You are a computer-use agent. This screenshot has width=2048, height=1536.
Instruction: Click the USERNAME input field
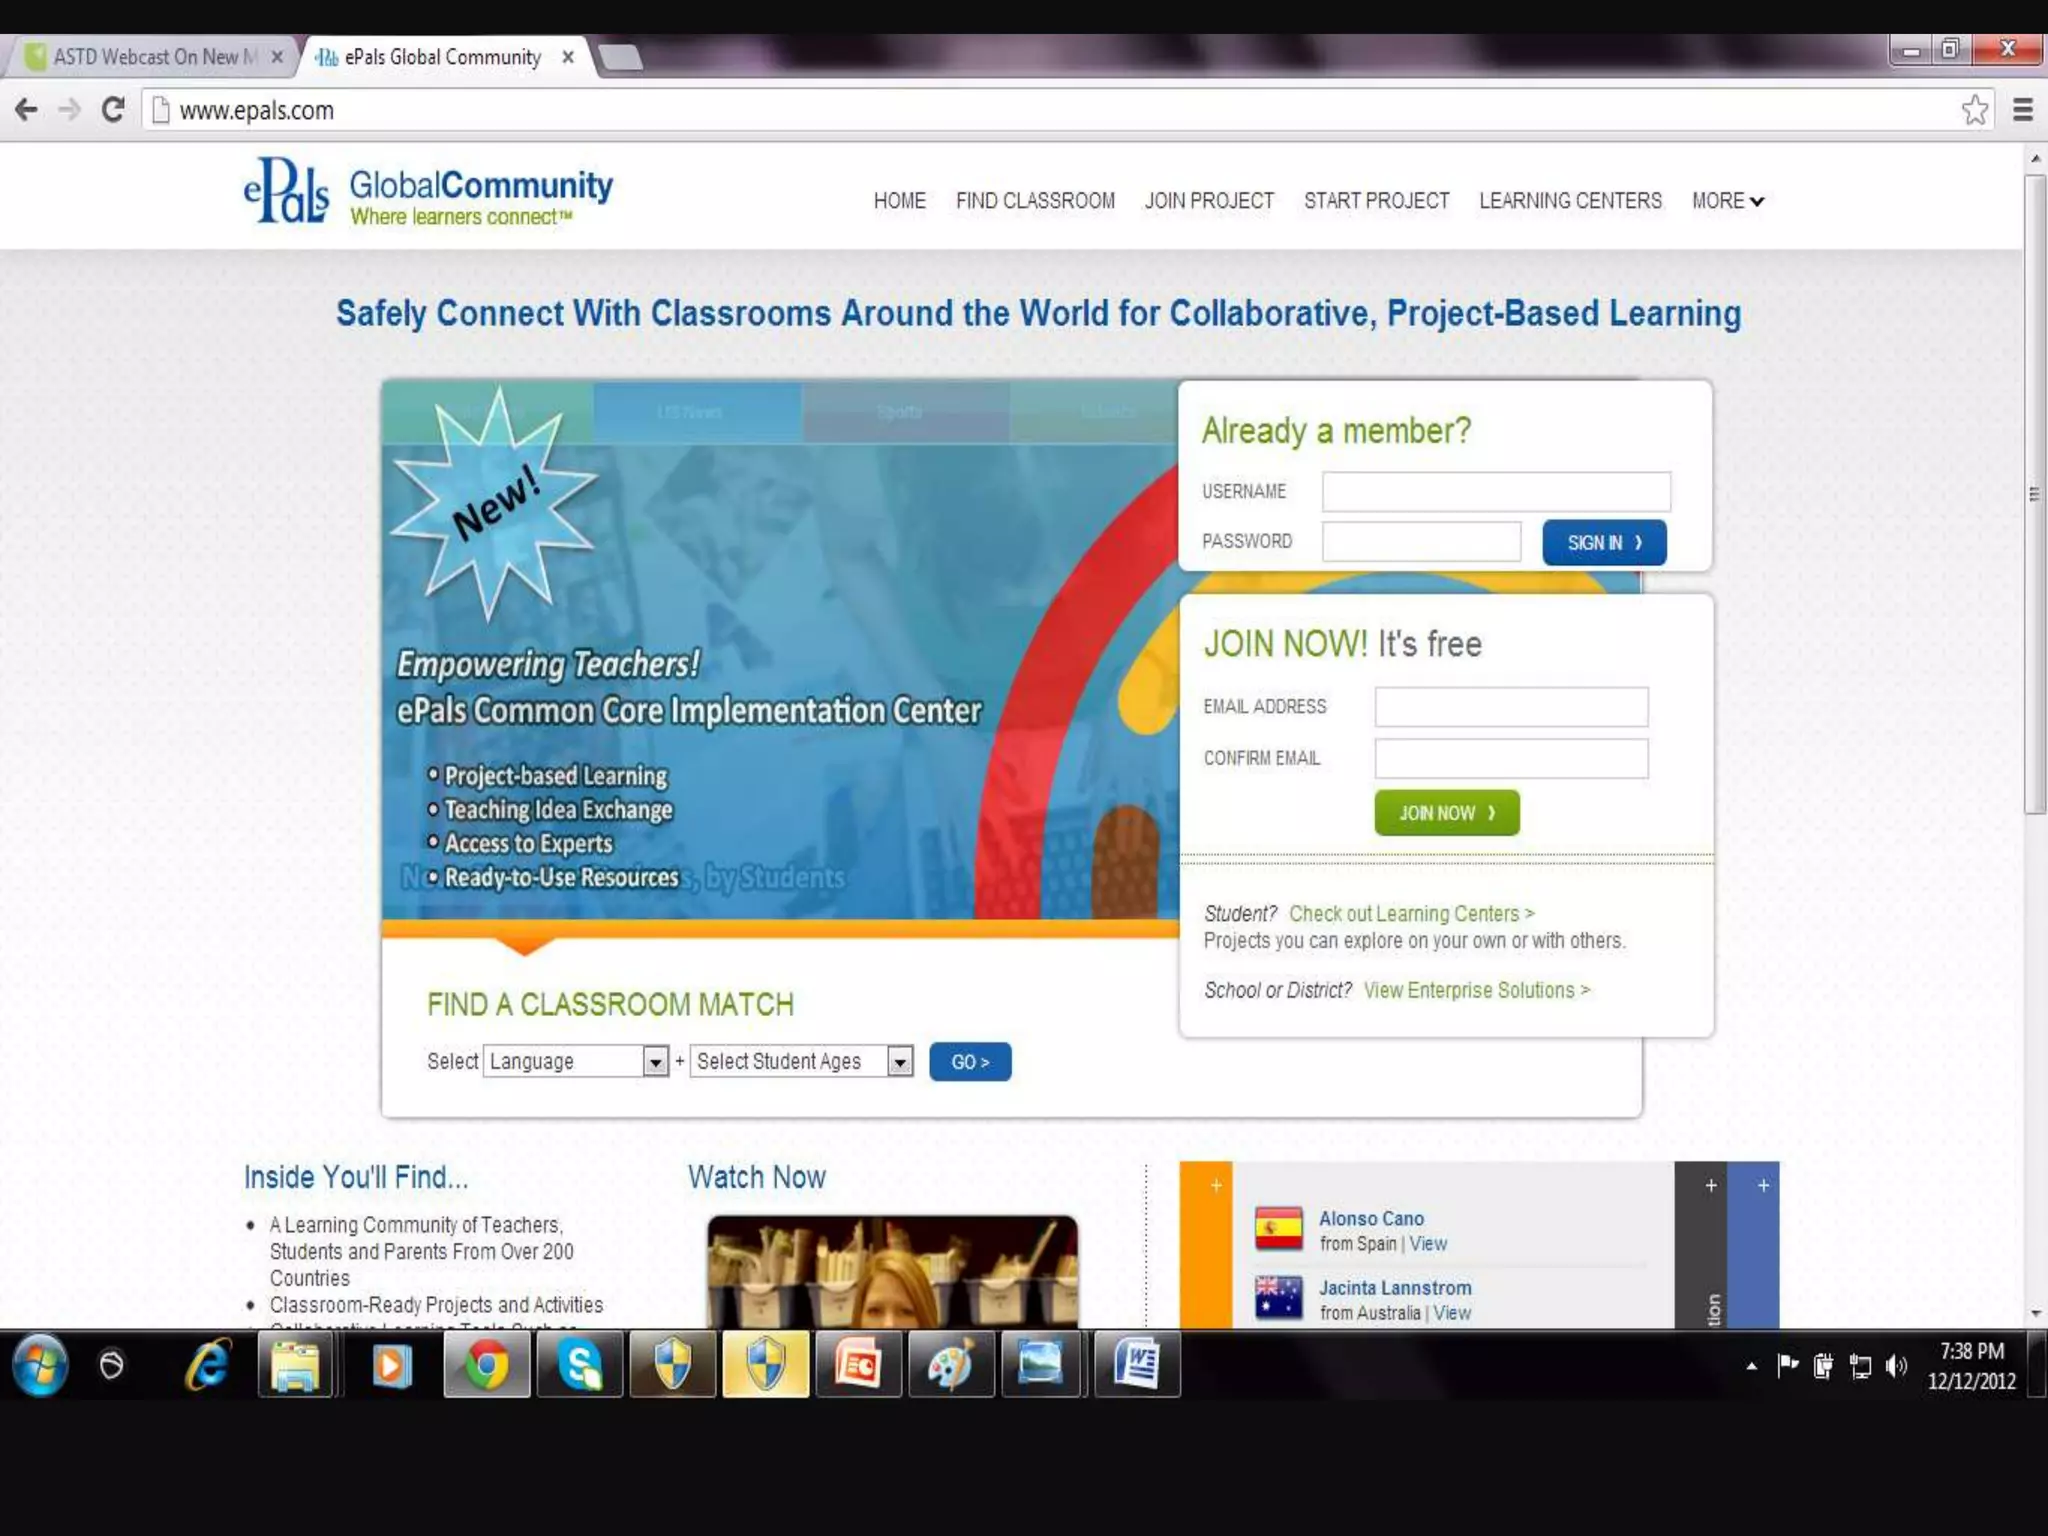(x=1496, y=491)
